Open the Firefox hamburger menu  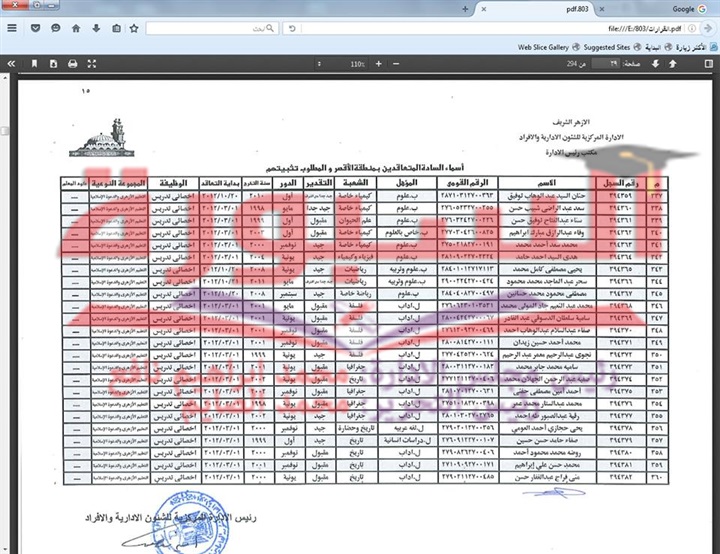click(13, 28)
